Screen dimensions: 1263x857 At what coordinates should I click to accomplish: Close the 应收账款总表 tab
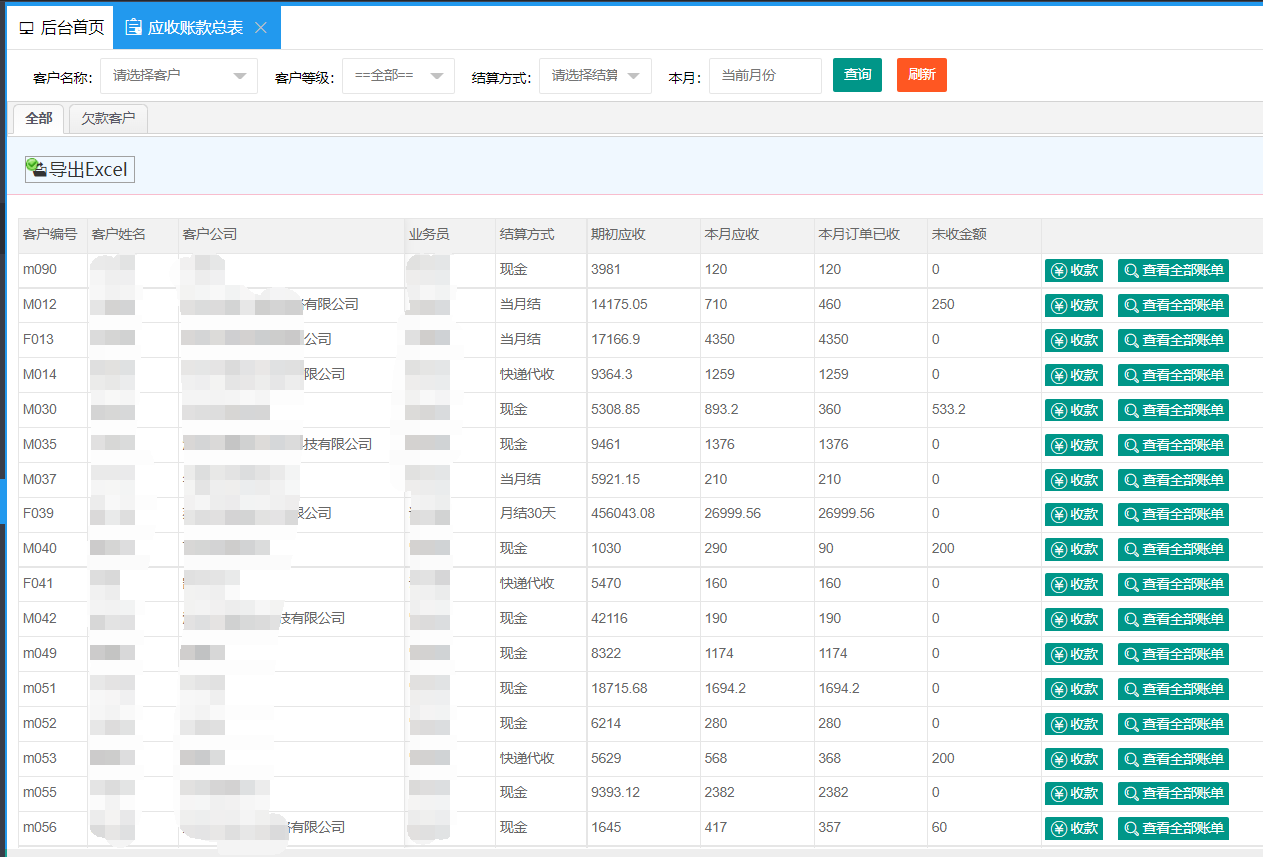(261, 28)
